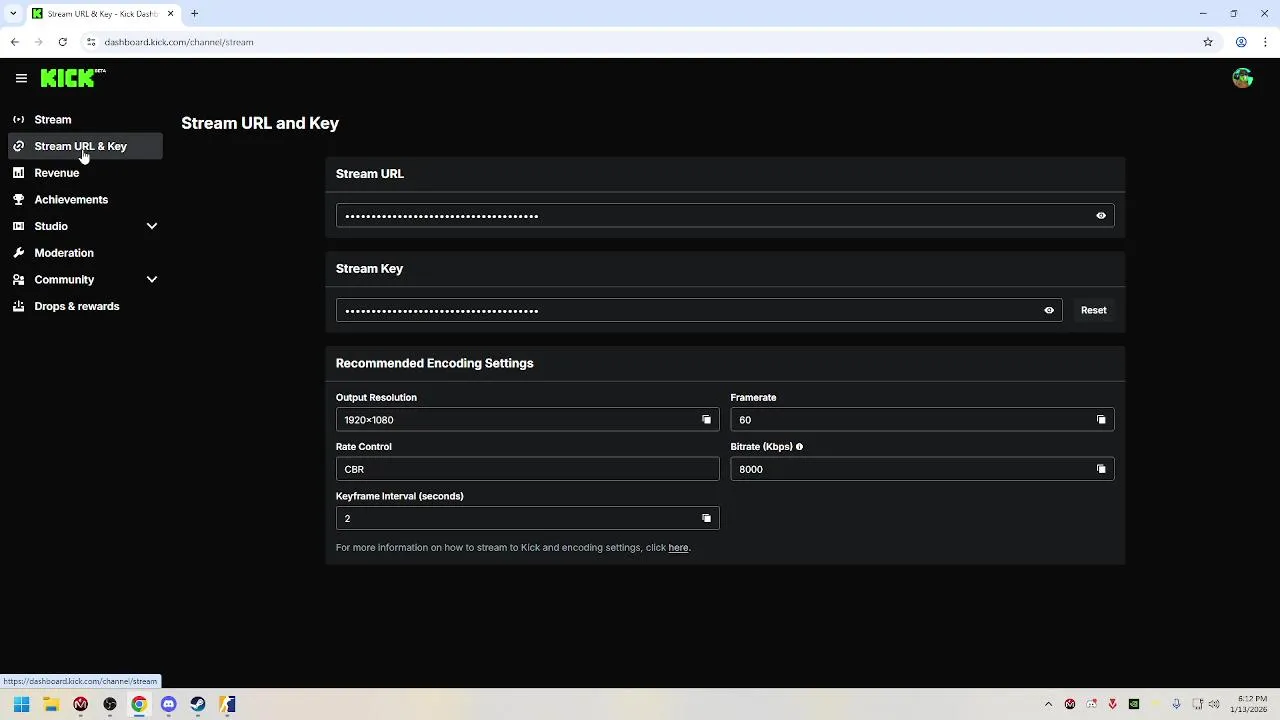
Task: Click the Bitrate 8000 field
Action: point(922,469)
